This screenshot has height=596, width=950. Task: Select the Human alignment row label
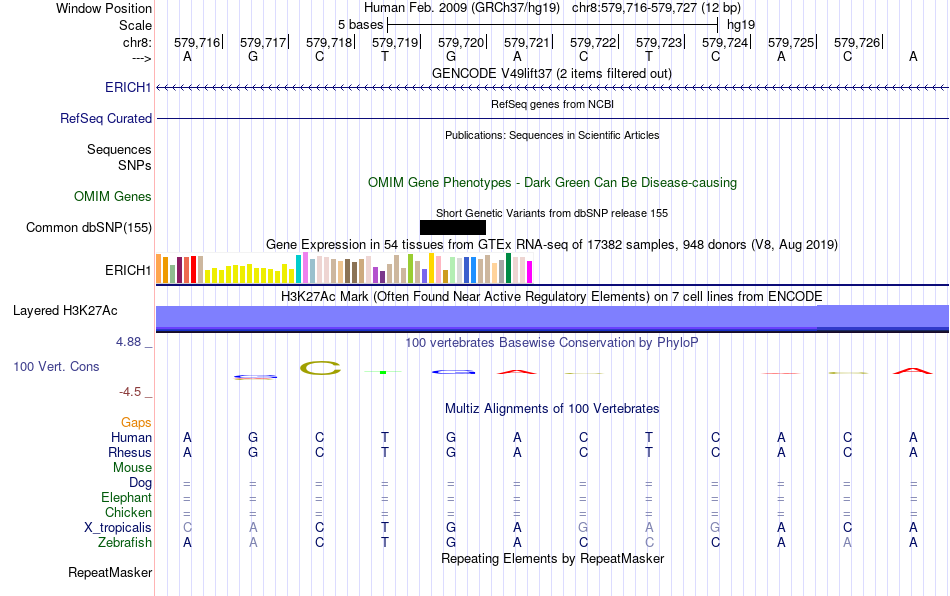131,437
